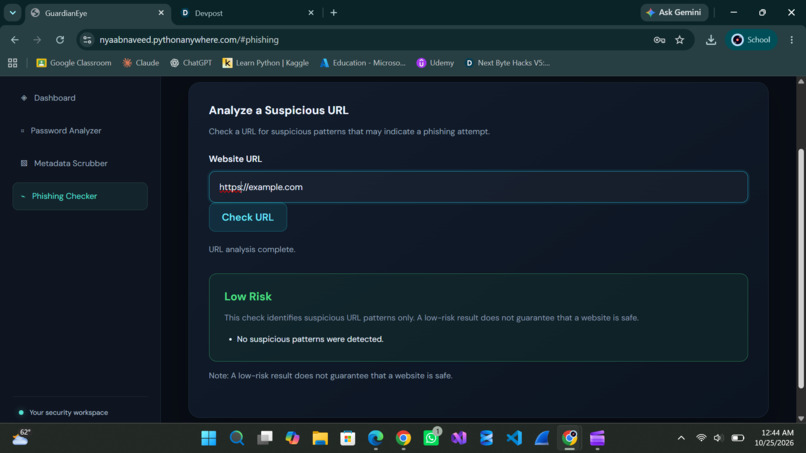Switch to the GuardianEye tab

pyautogui.click(x=98, y=13)
